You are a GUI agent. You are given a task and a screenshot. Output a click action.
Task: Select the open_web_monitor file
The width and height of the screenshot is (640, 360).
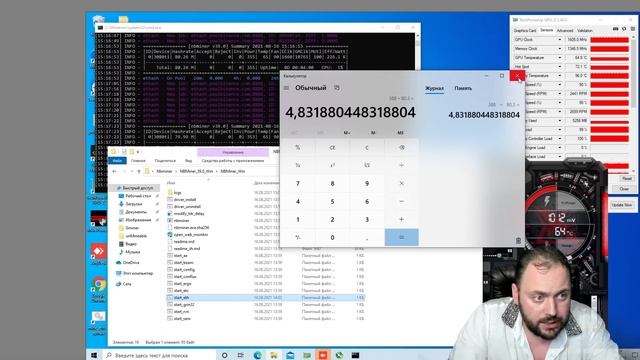click(x=191, y=235)
